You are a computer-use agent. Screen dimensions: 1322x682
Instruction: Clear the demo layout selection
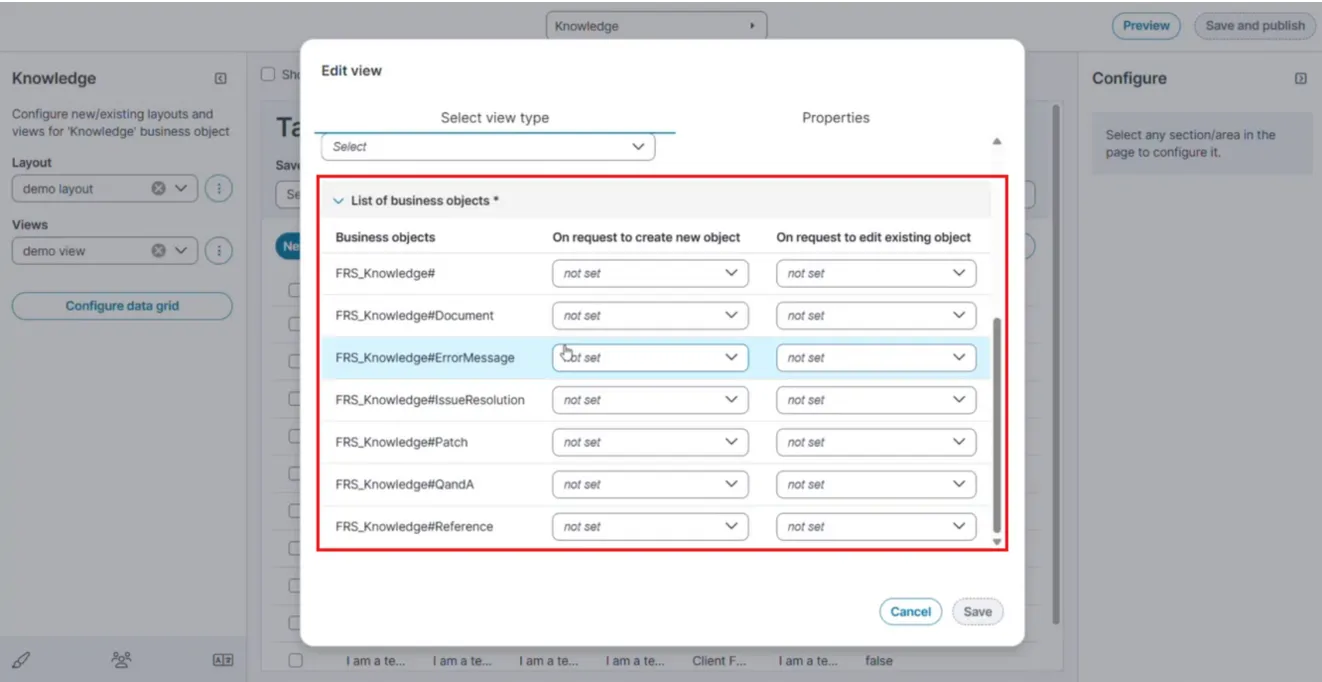click(x=158, y=188)
